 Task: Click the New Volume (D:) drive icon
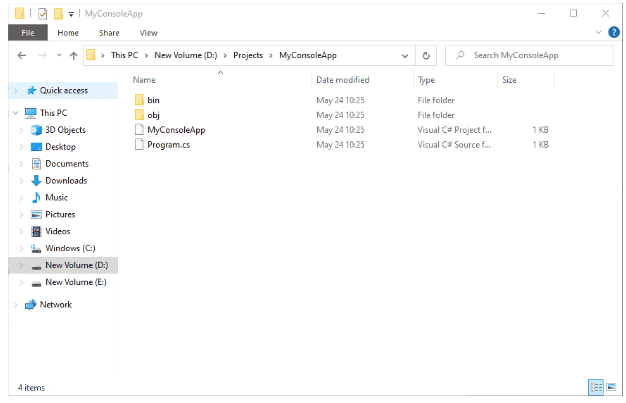(36, 267)
